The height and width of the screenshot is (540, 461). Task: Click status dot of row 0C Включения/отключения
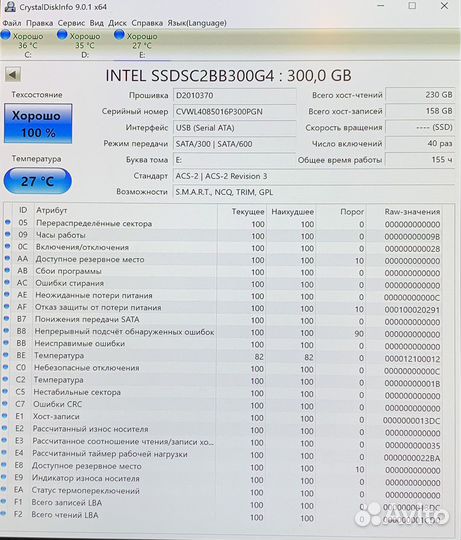coord(7,246)
